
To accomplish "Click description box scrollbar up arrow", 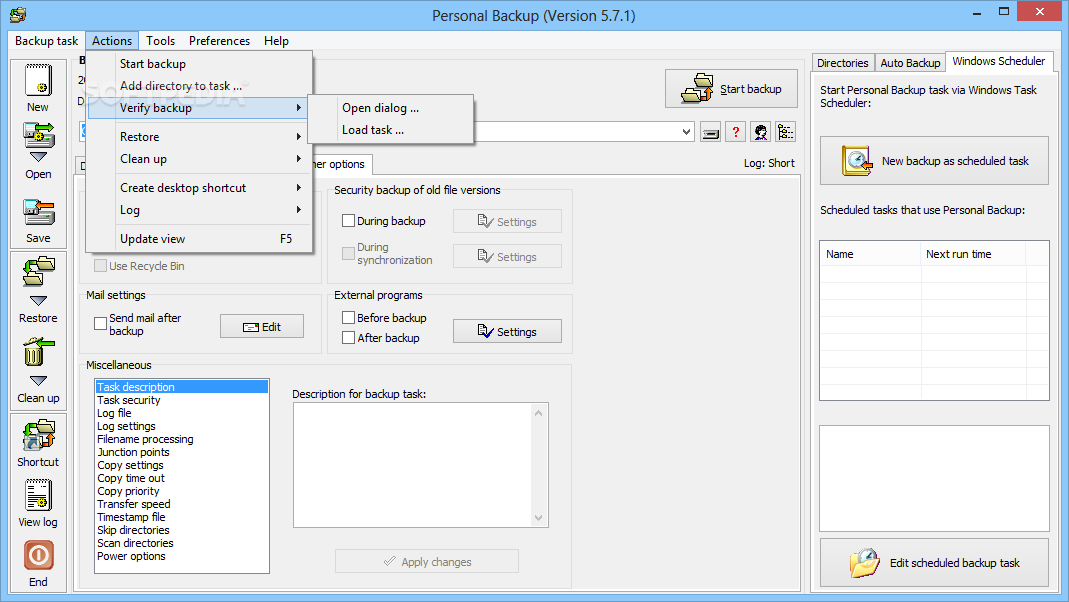I will coord(539,412).
